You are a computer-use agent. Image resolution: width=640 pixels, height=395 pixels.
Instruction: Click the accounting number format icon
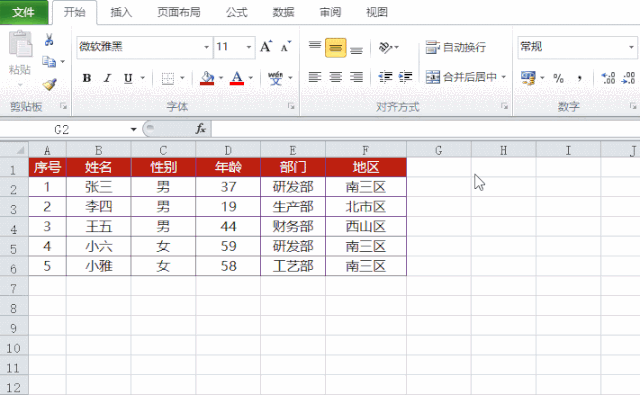(528, 78)
